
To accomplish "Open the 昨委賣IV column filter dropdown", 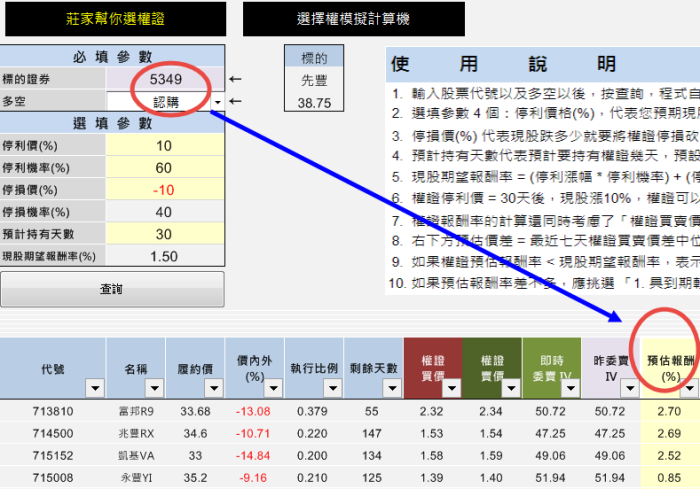I will pyautogui.click(x=630, y=388).
